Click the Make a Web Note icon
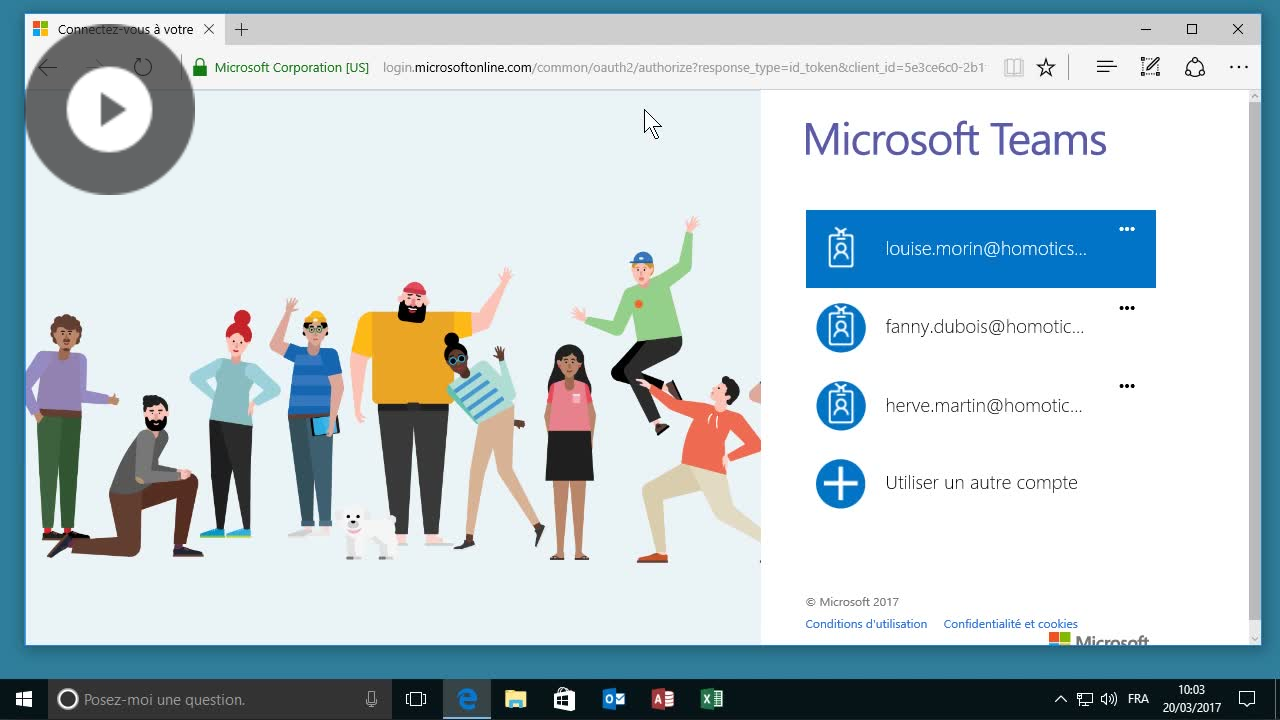 click(x=1150, y=68)
